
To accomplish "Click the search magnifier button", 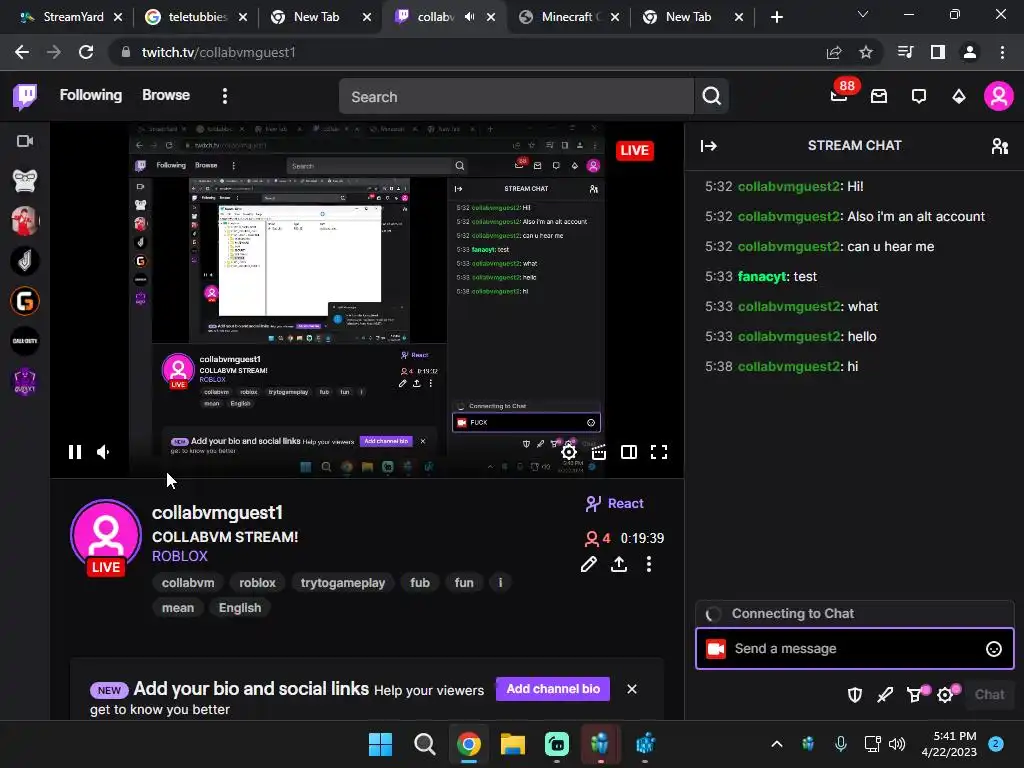I will (x=711, y=97).
